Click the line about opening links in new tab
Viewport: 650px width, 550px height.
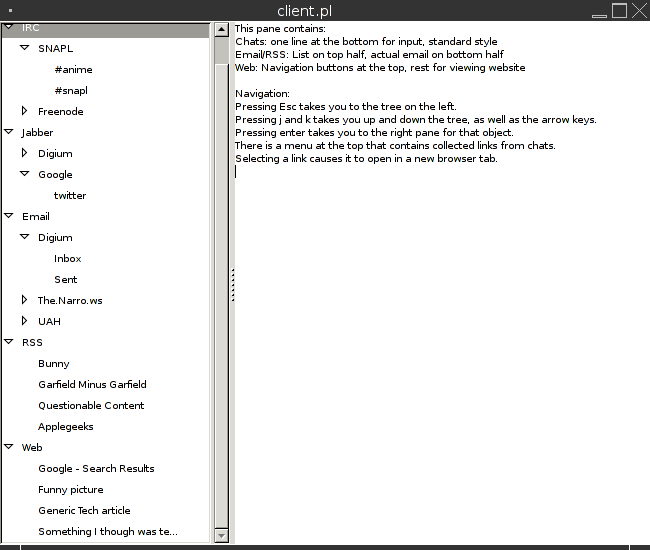[x=366, y=159]
